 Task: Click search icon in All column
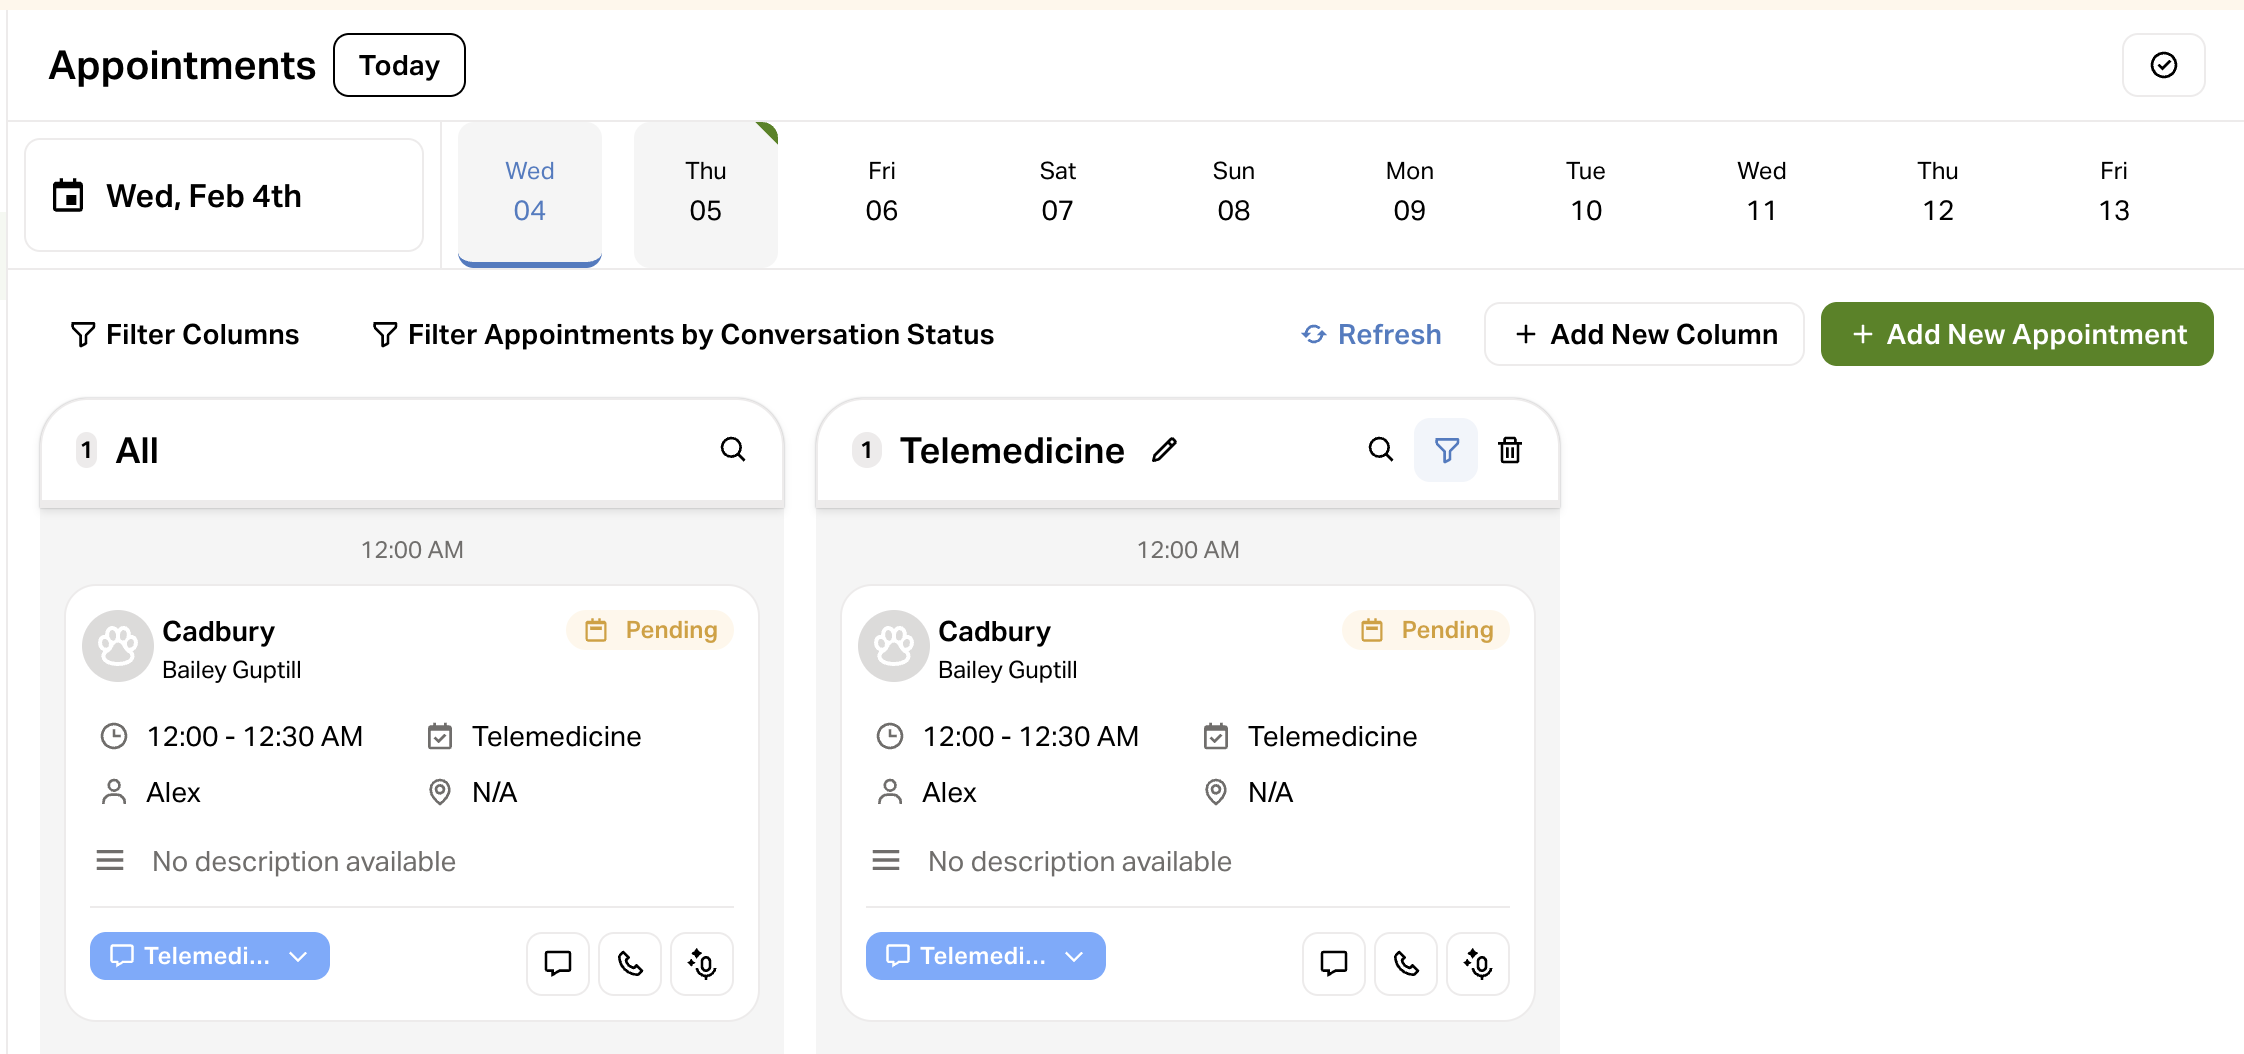[733, 450]
